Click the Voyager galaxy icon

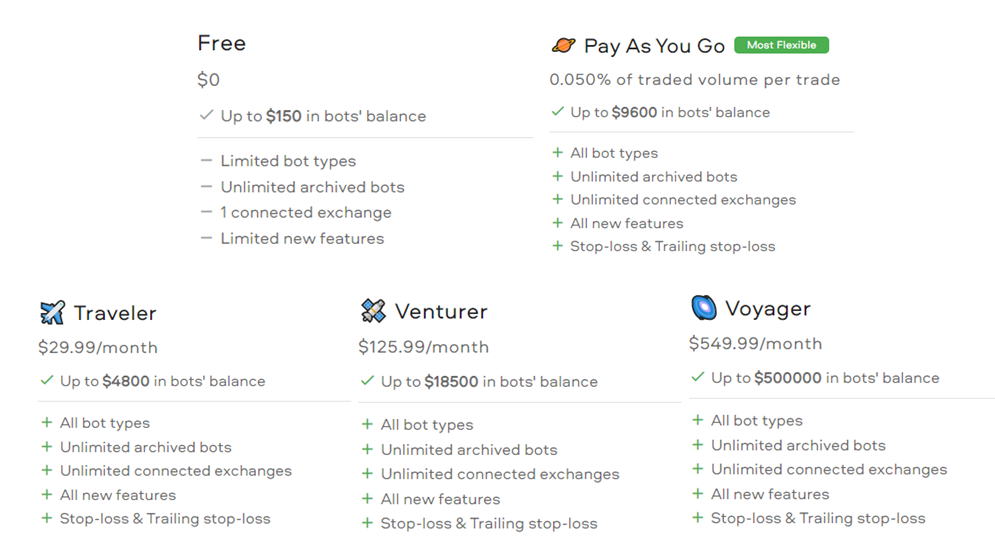pyautogui.click(x=704, y=307)
